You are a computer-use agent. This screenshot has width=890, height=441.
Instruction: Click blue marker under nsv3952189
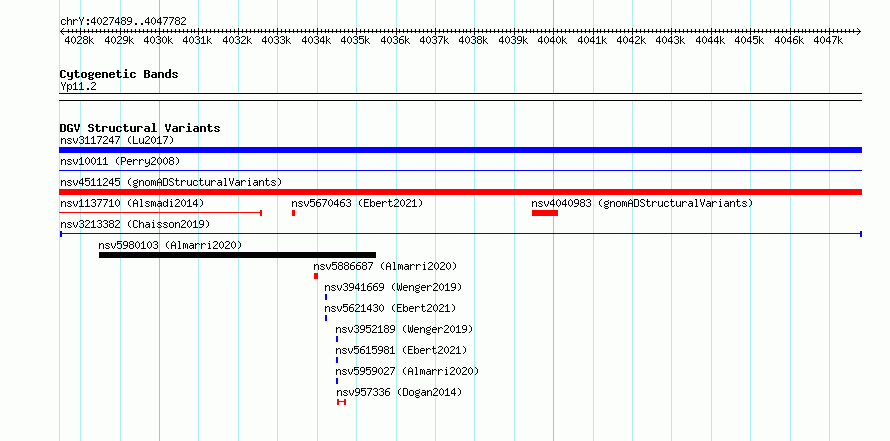pyautogui.click(x=337, y=339)
